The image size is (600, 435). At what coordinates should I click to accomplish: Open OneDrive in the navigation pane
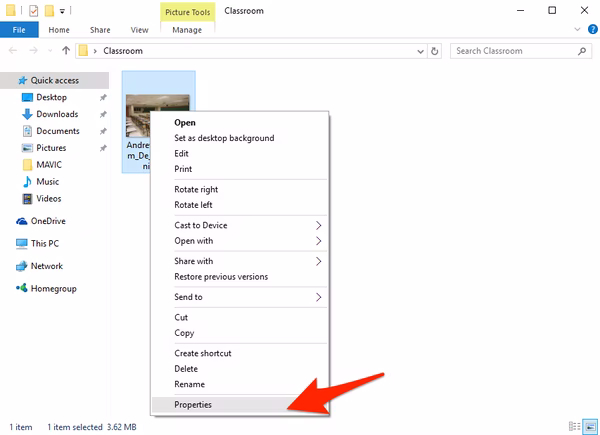point(47,221)
